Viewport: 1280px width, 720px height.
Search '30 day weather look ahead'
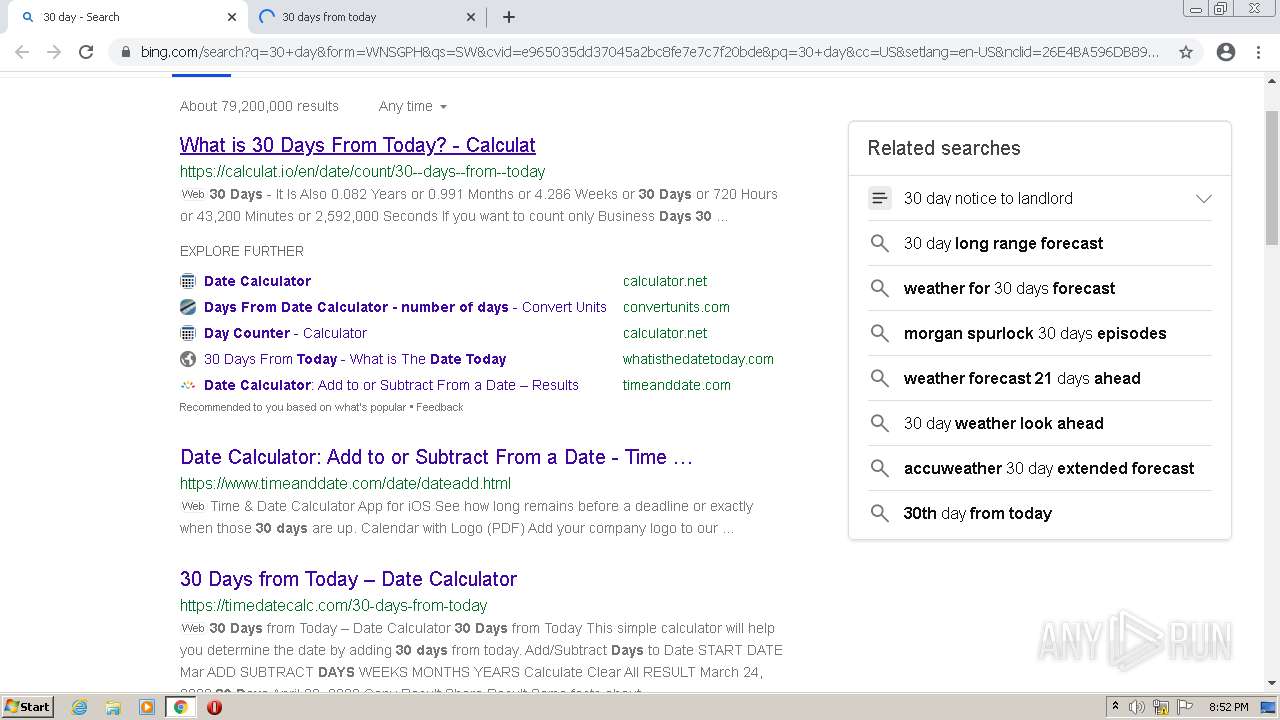click(x=1003, y=423)
